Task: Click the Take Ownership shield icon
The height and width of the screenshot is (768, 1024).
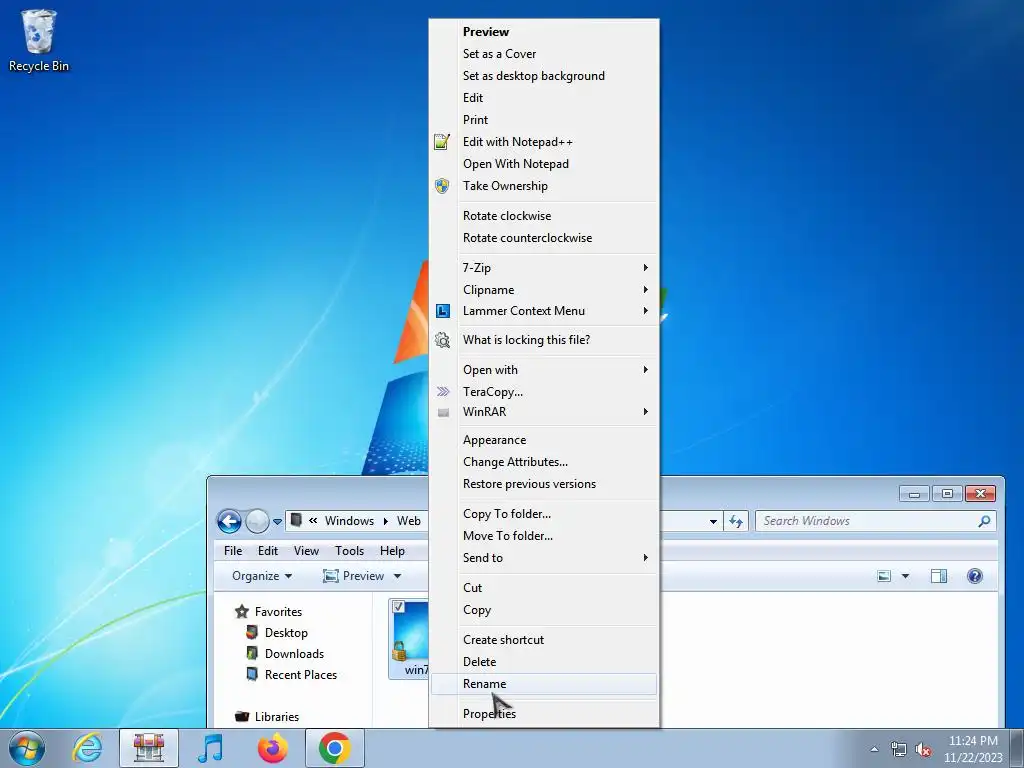Action: click(x=442, y=186)
